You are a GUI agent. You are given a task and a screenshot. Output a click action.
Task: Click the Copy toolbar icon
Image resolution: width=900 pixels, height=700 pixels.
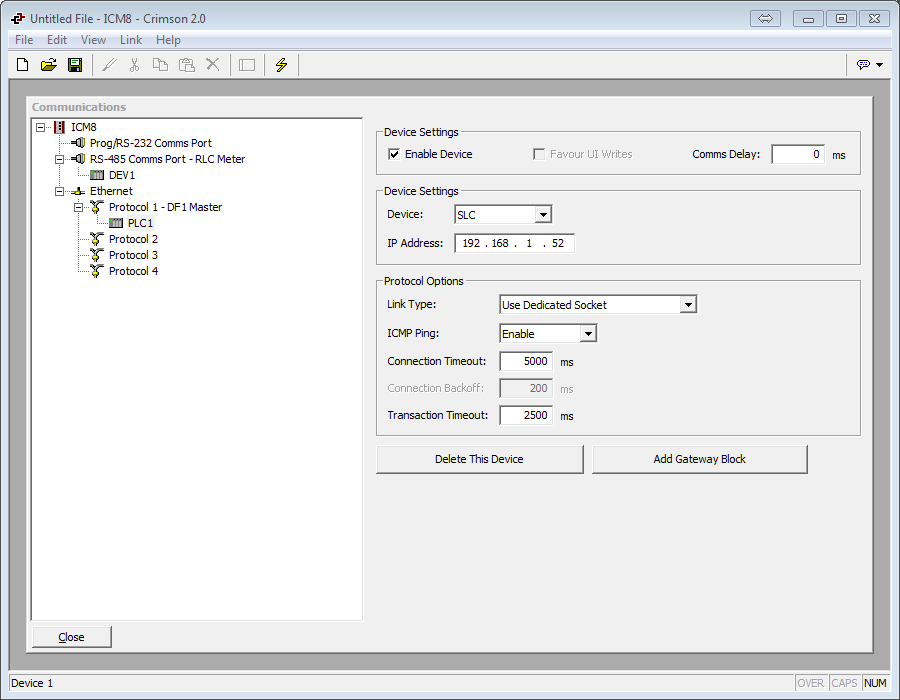(160, 65)
